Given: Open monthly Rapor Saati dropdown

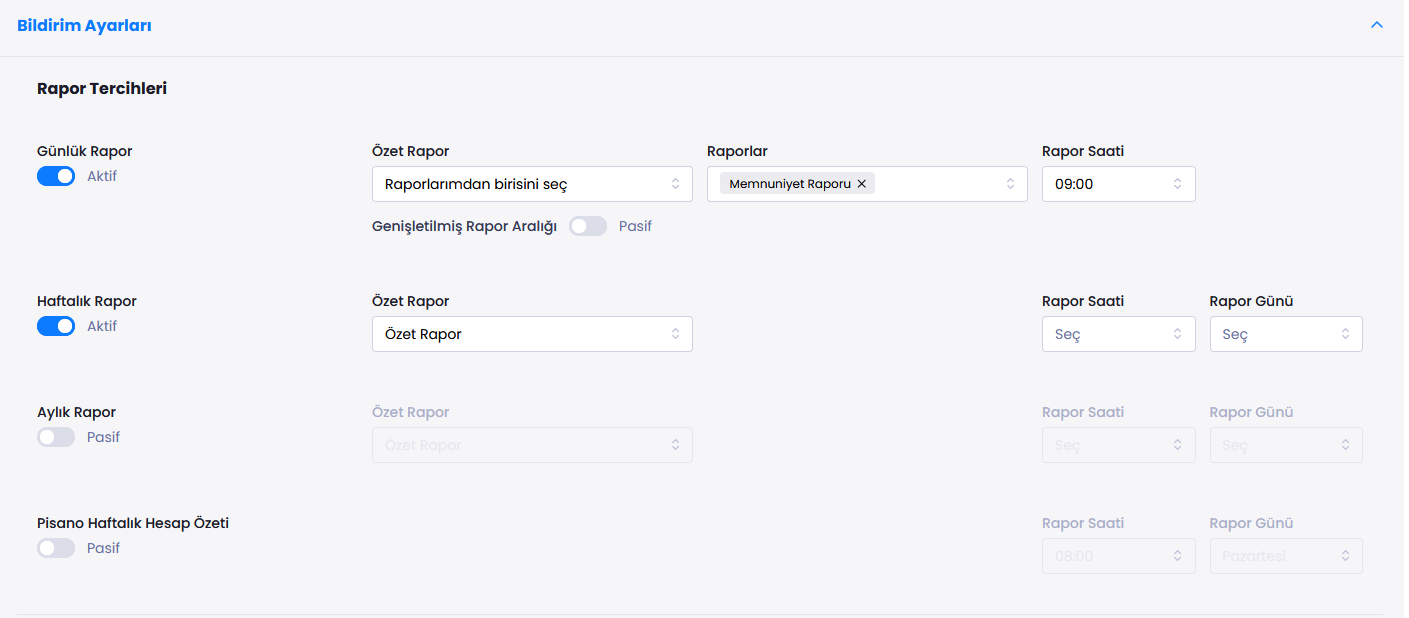Looking at the screenshot, I should tap(1118, 445).
